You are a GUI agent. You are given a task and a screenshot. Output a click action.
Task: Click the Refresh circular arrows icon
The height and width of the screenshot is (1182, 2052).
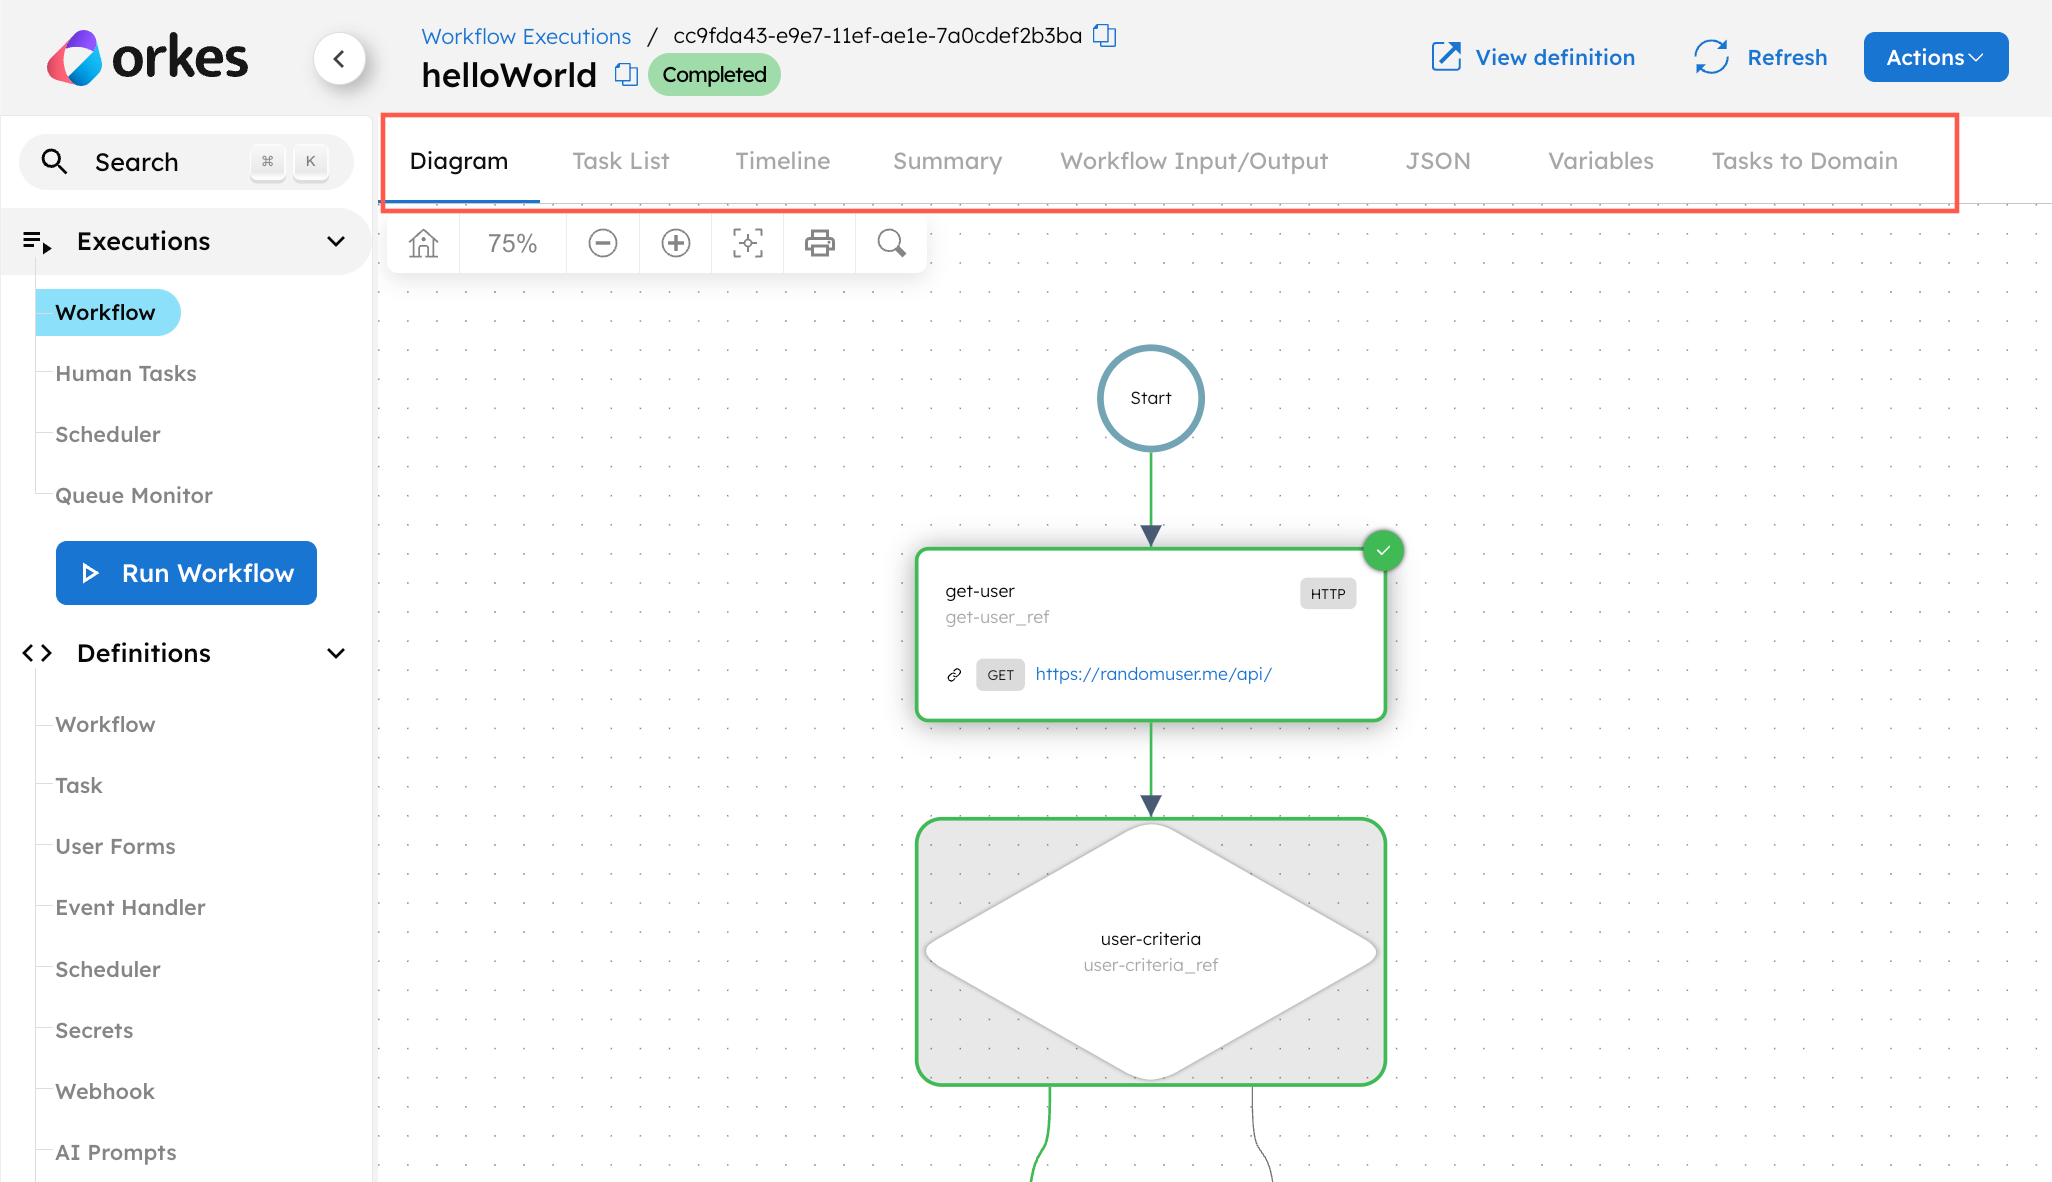click(x=1712, y=57)
